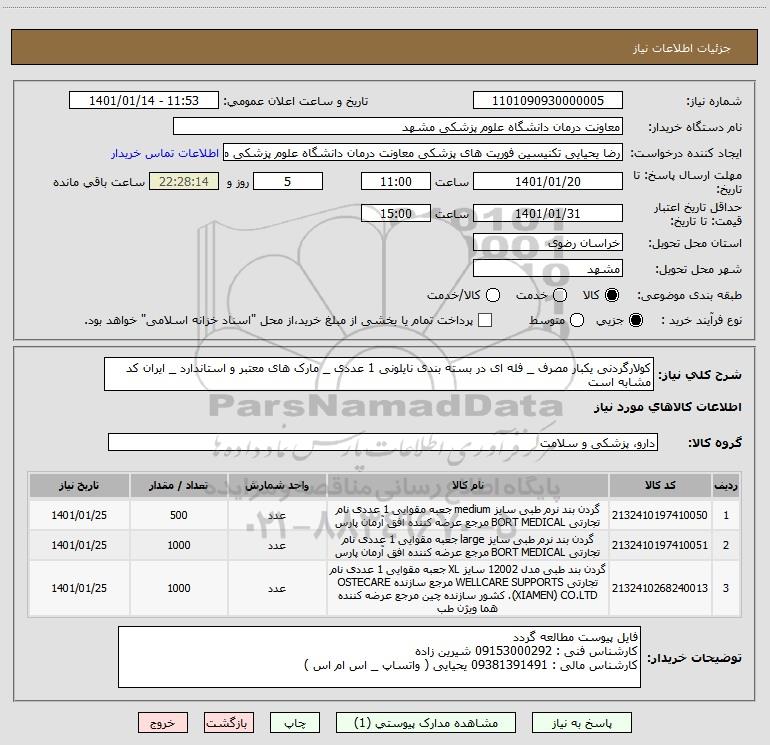Select the متوسط purchase type radio
The height and width of the screenshot is (745, 770).
577,320
